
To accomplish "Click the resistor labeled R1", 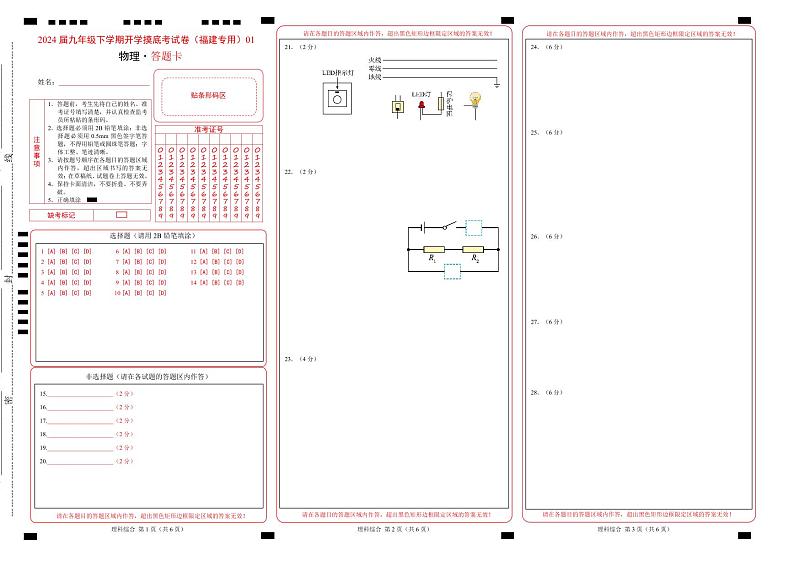I will coord(434,249).
